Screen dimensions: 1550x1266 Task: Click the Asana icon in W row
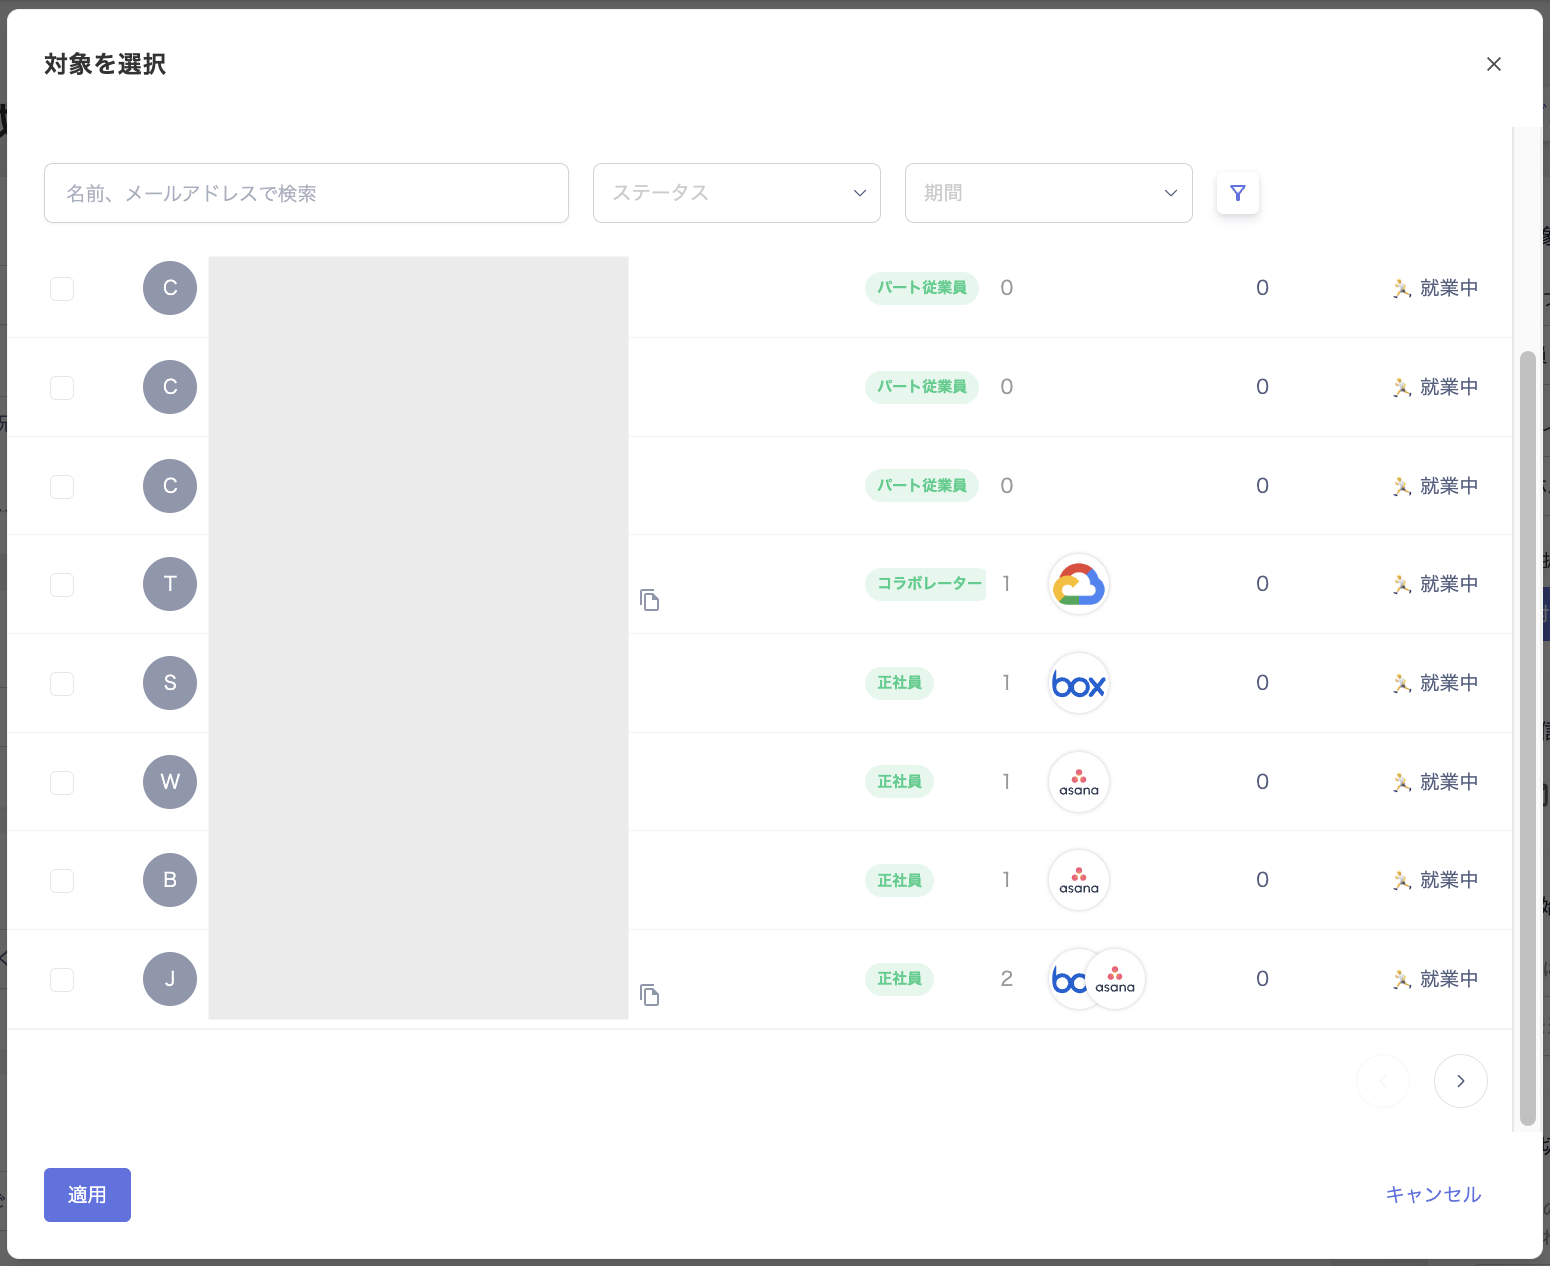(1079, 782)
